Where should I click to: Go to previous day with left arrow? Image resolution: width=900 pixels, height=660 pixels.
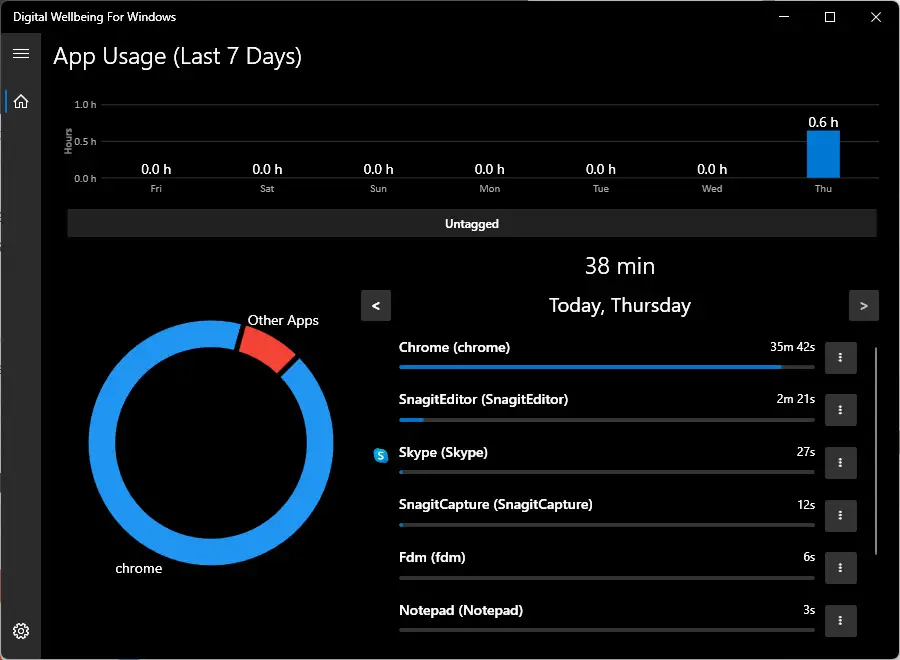[x=376, y=306]
